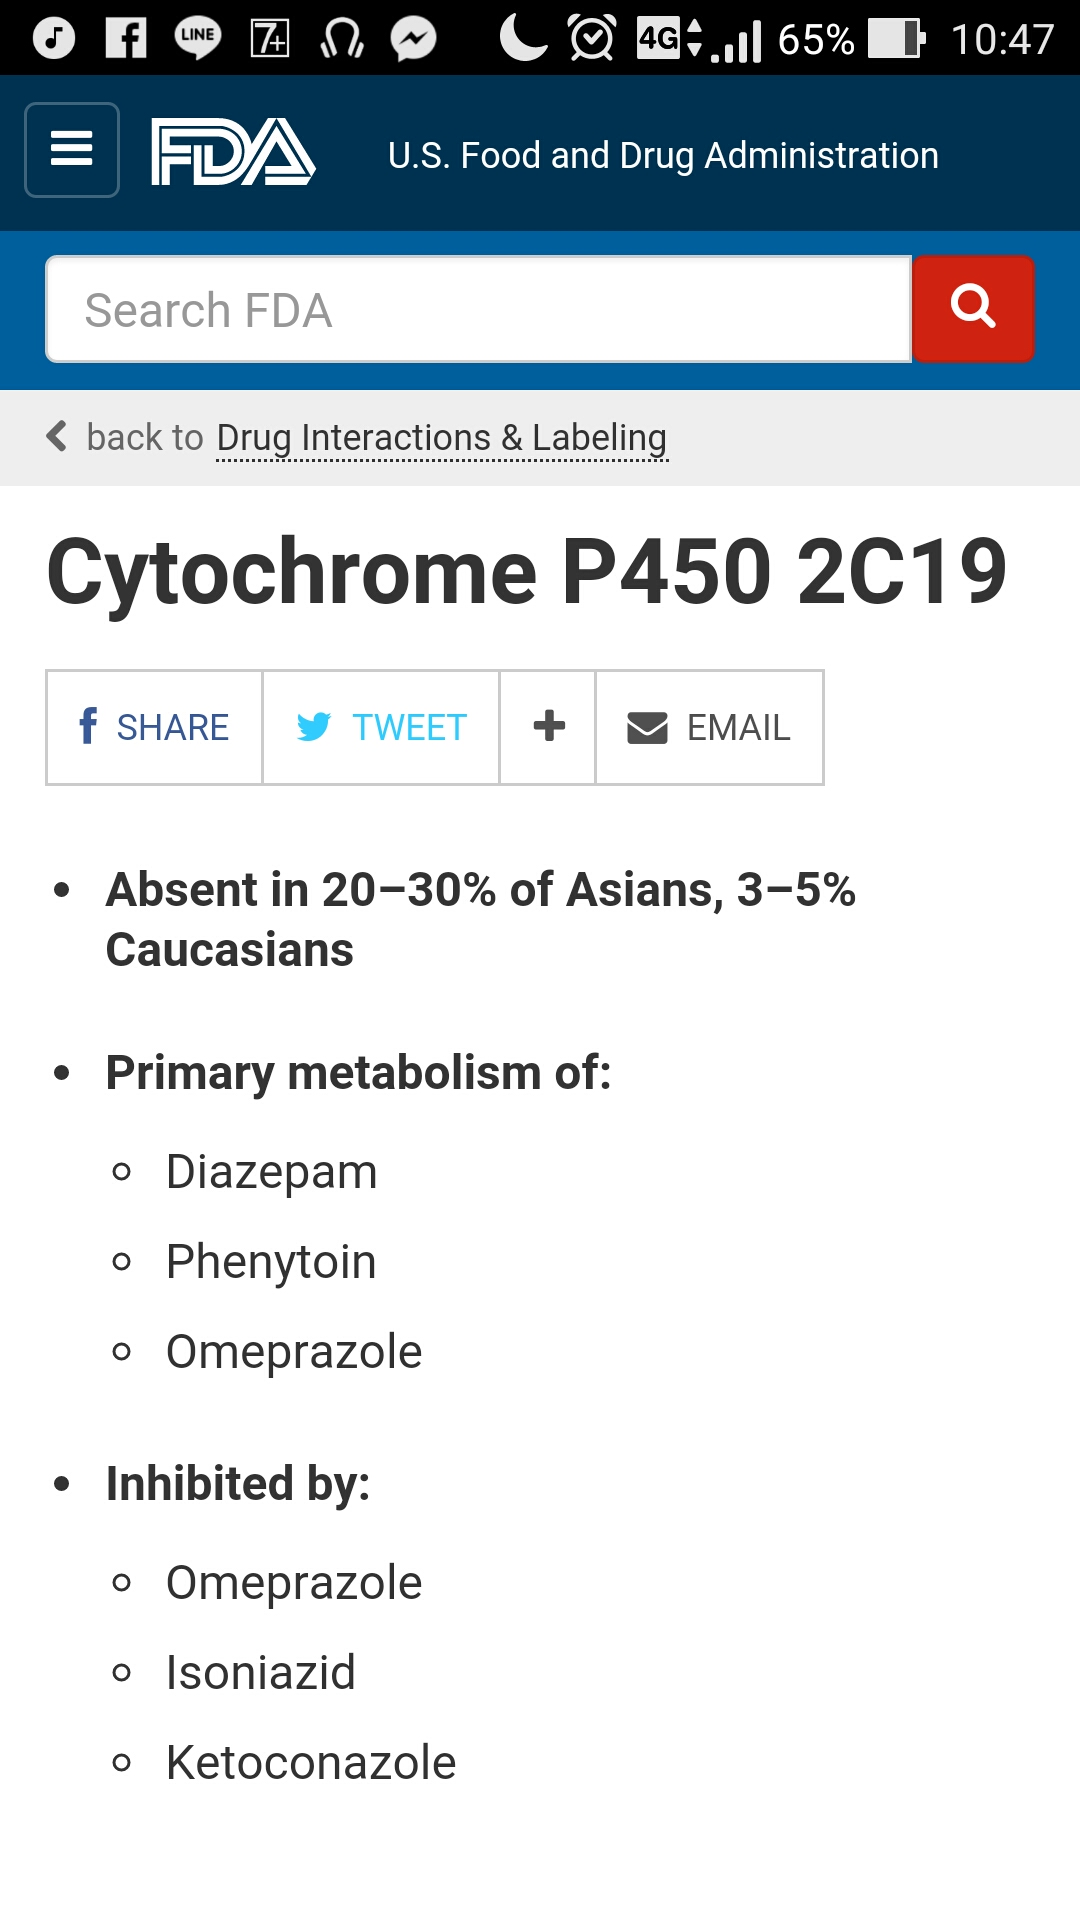Open the hamburger navigation menu
Image resolution: width=1080 pixels, height=1920 pixels.
click(72, 150)
